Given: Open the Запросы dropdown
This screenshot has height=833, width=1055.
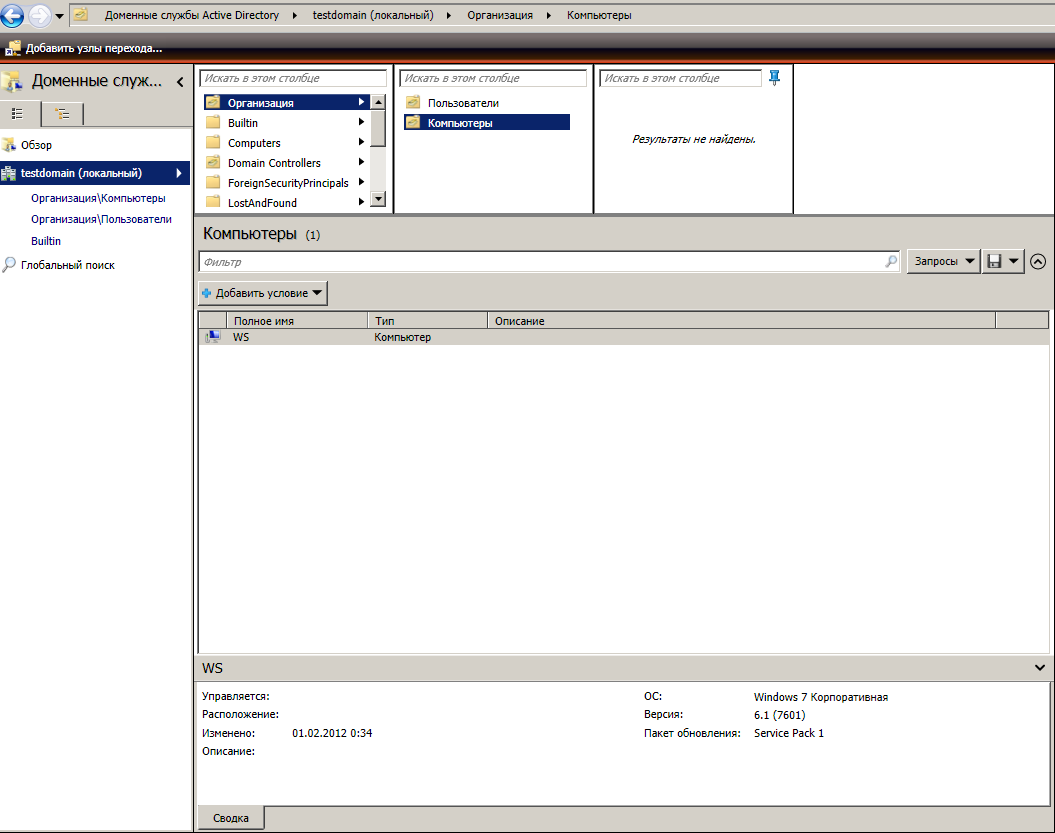Looking at the screenshot, I should (x=943, y=261).
